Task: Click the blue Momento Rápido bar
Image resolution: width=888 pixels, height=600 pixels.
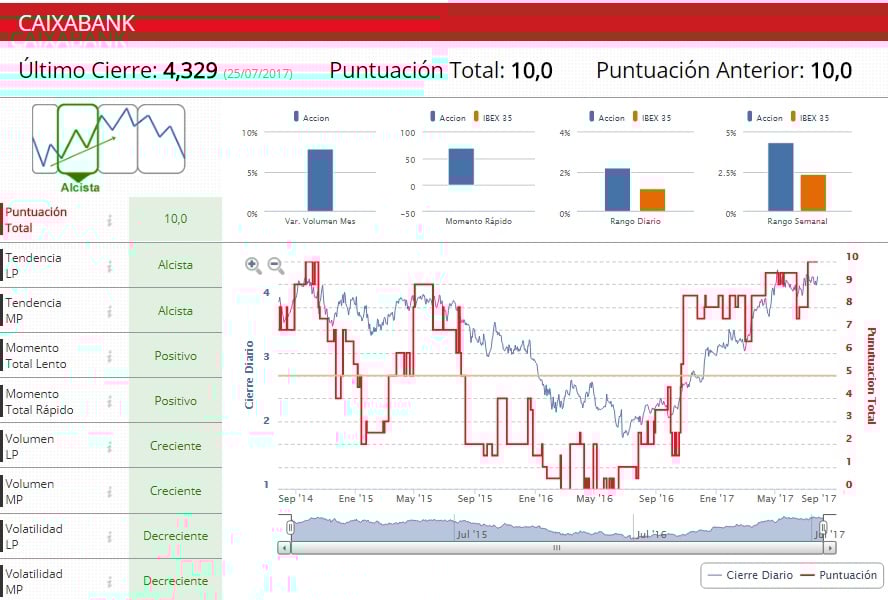Action: click(x=461, y=167)
